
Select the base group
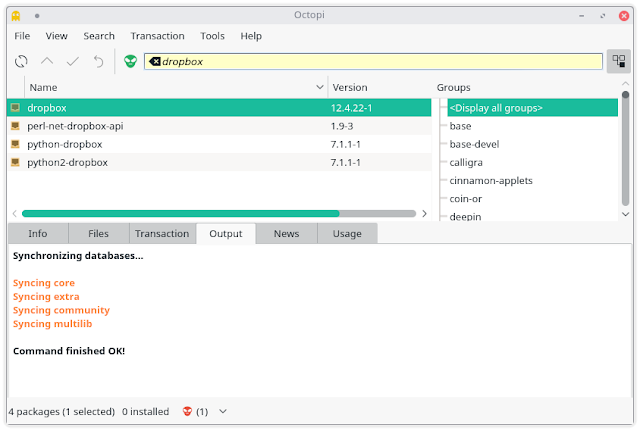click(460, 126)
